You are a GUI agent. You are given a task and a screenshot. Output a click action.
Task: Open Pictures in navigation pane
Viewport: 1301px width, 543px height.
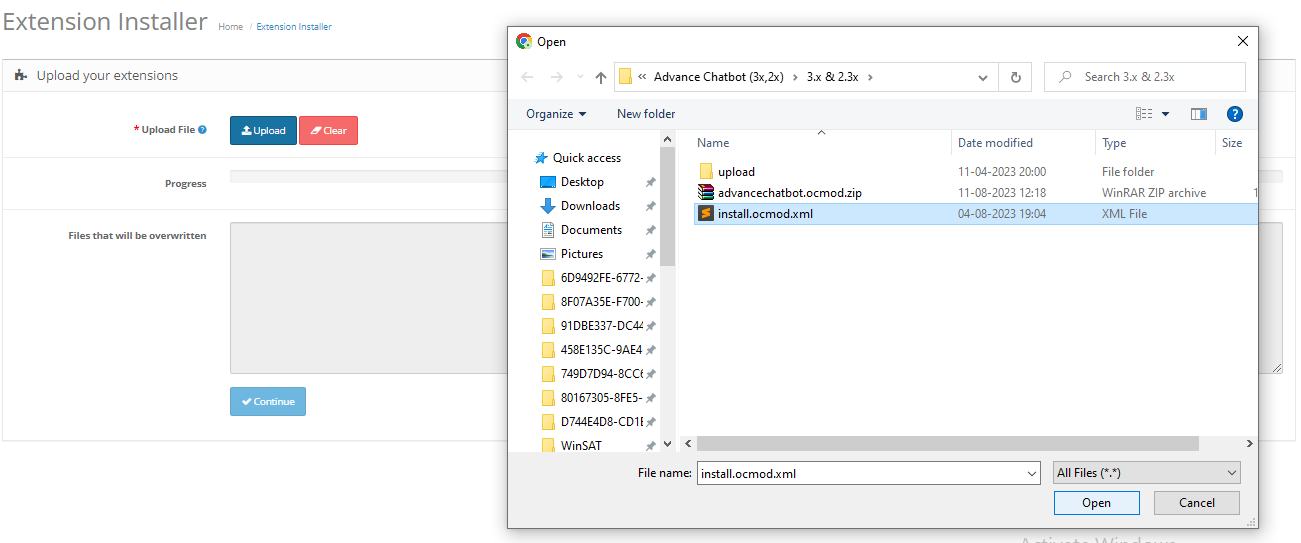[x=582, y=254]
